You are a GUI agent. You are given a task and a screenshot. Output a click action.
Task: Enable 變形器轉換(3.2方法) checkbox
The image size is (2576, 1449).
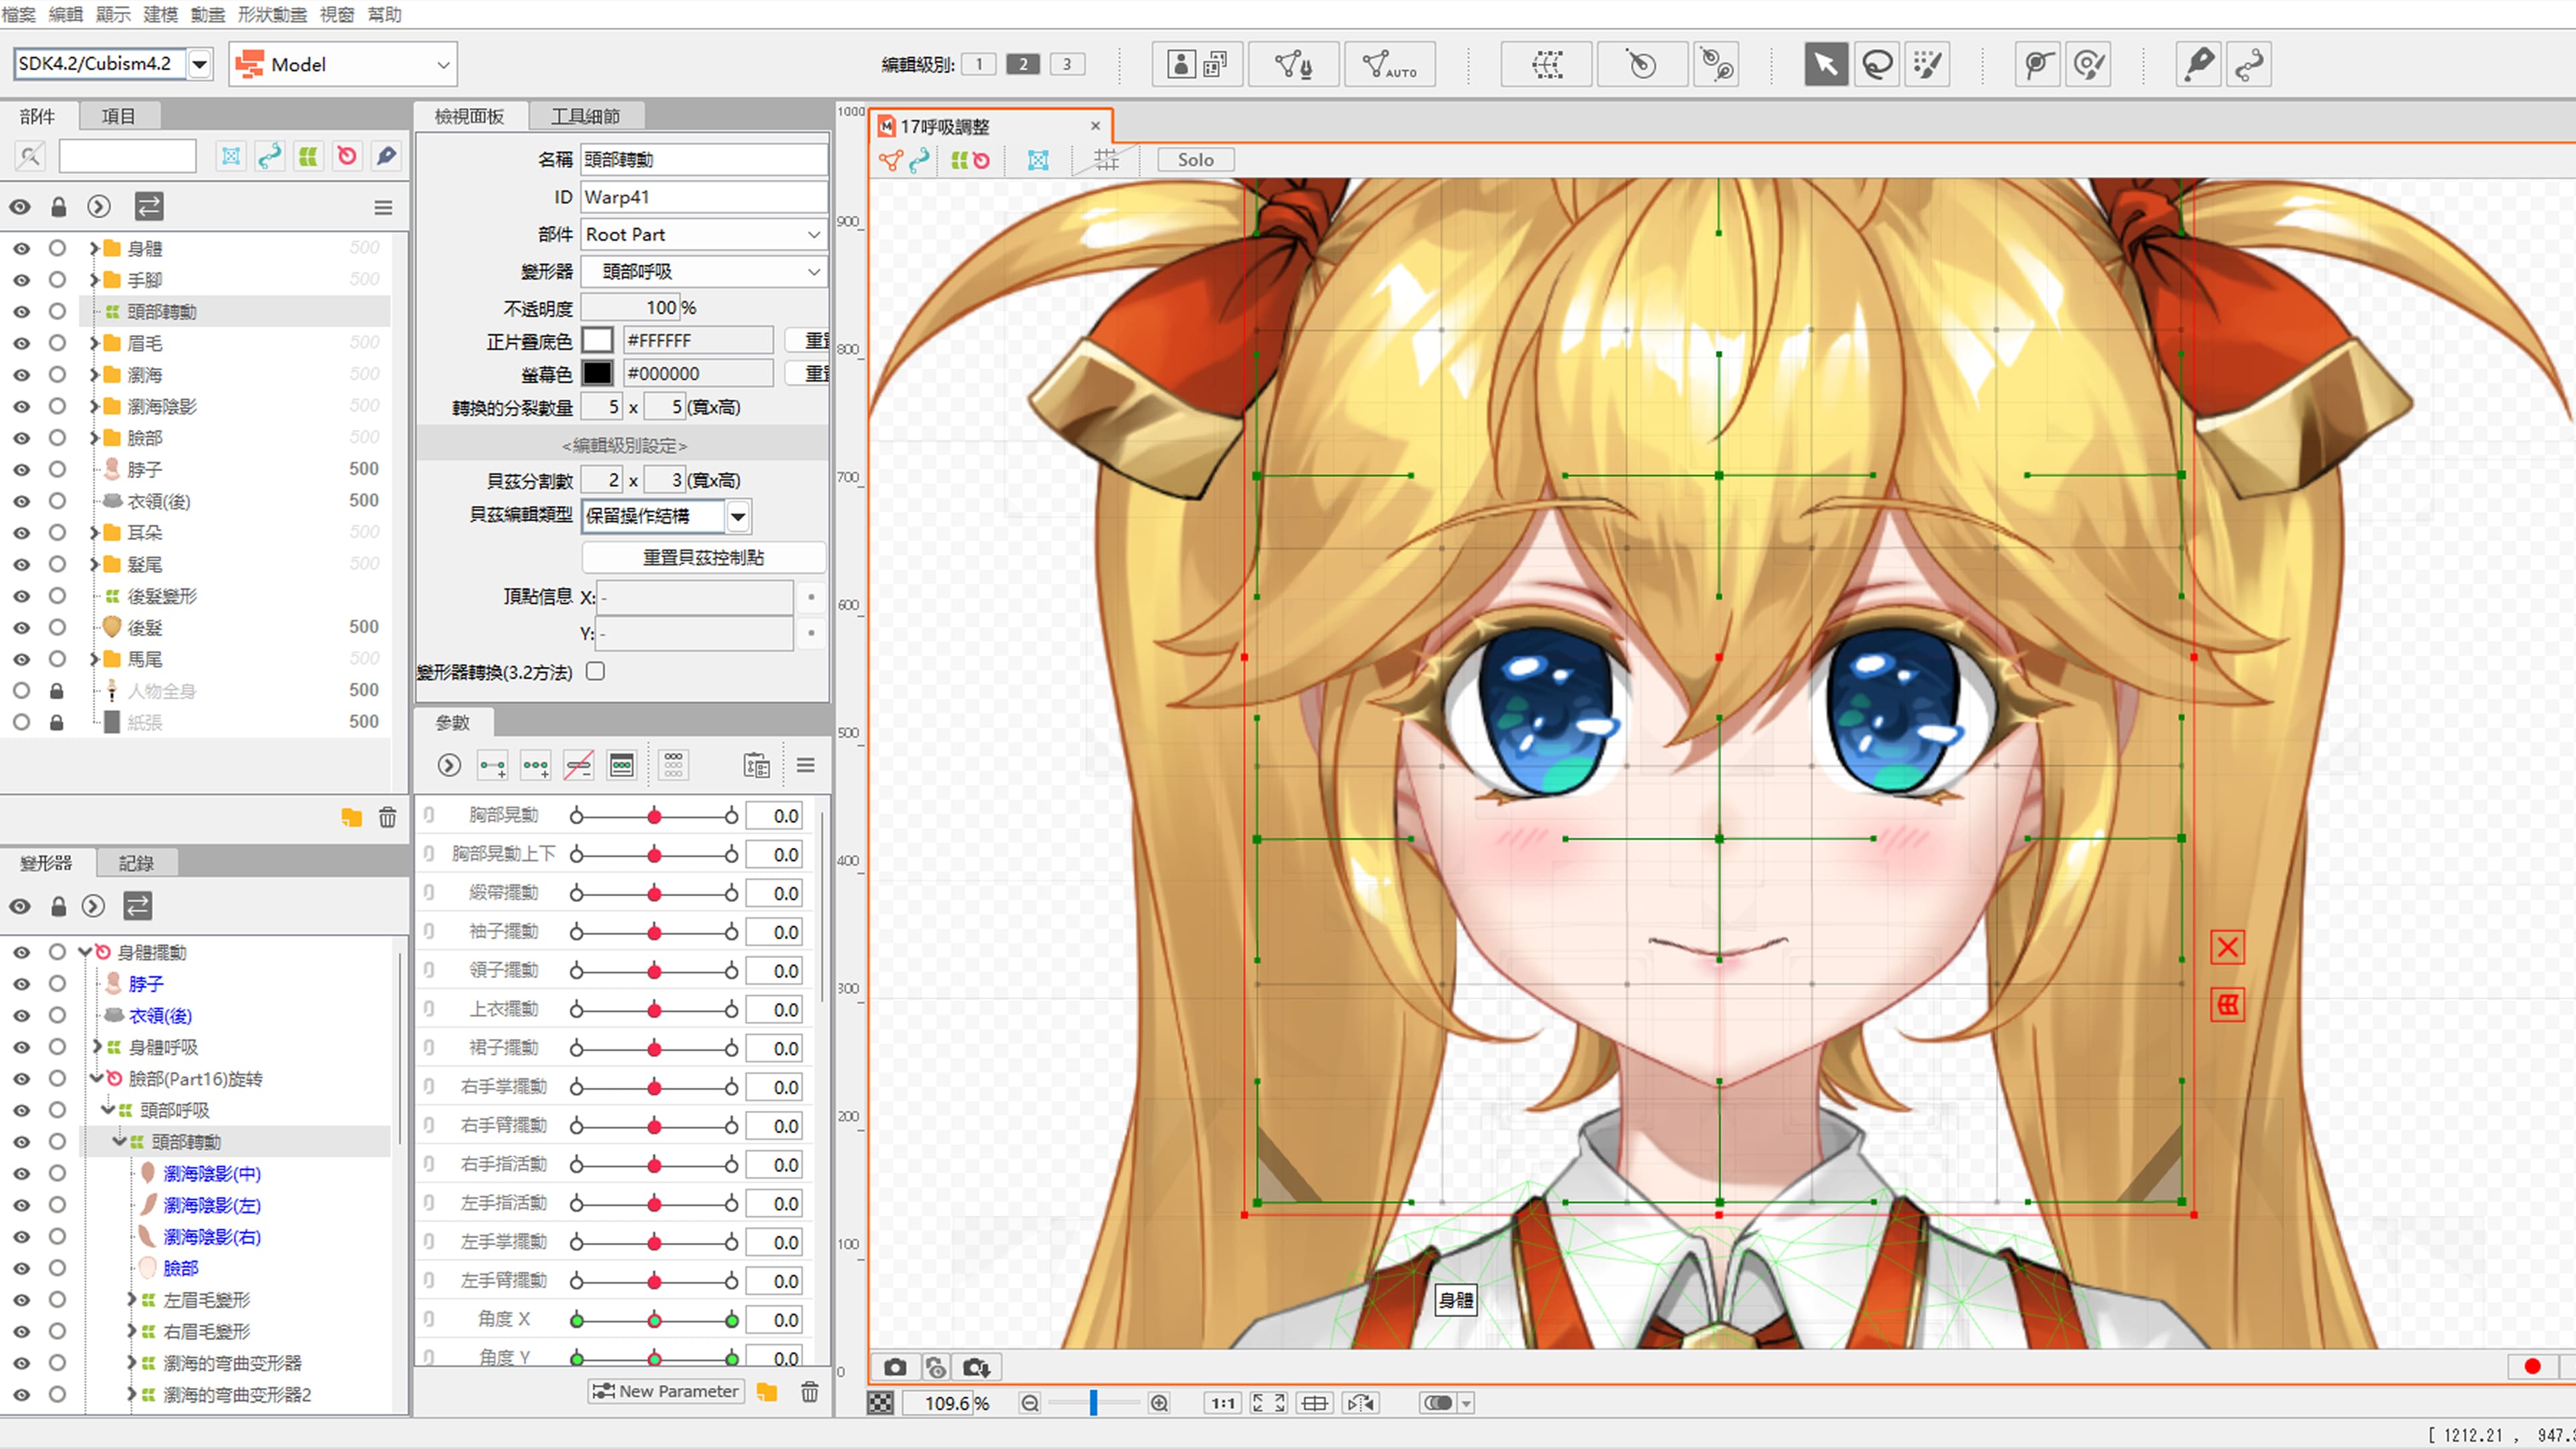595,671
